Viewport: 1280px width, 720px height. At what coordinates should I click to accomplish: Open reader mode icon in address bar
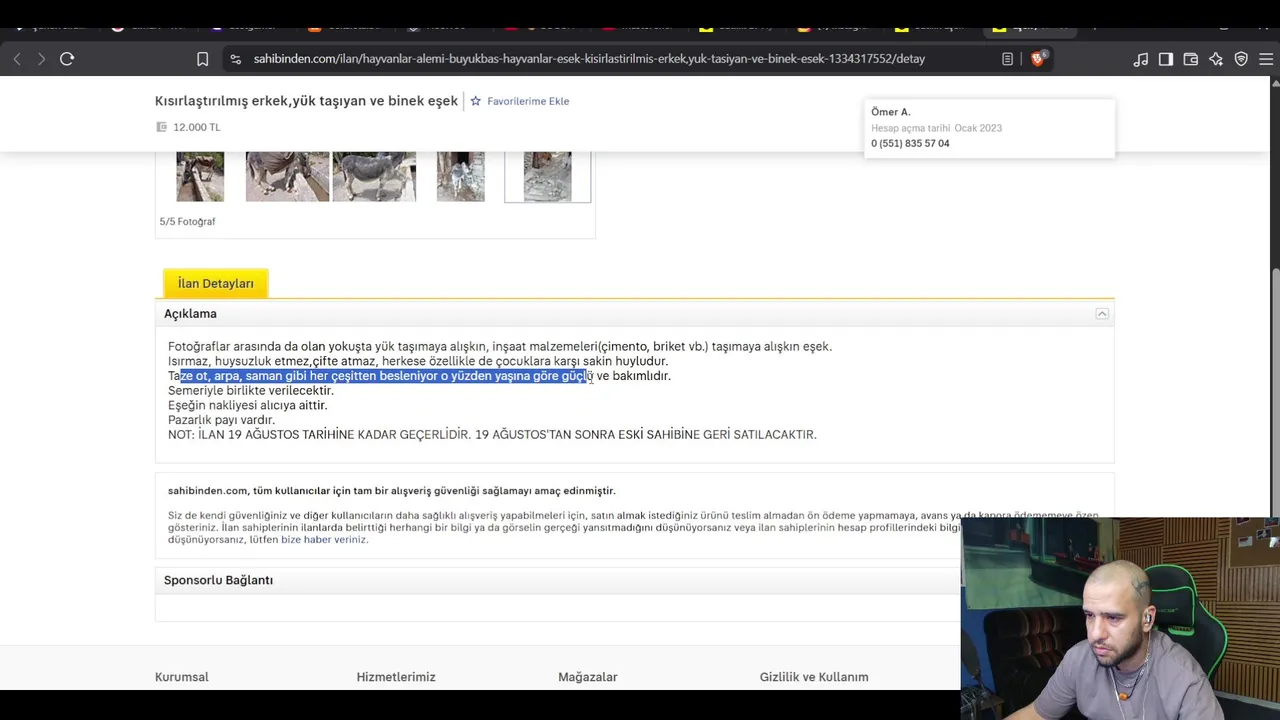[1007, 59]
